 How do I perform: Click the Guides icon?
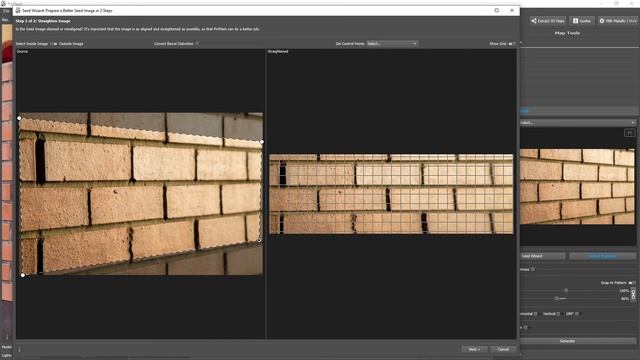pos(576,21)
